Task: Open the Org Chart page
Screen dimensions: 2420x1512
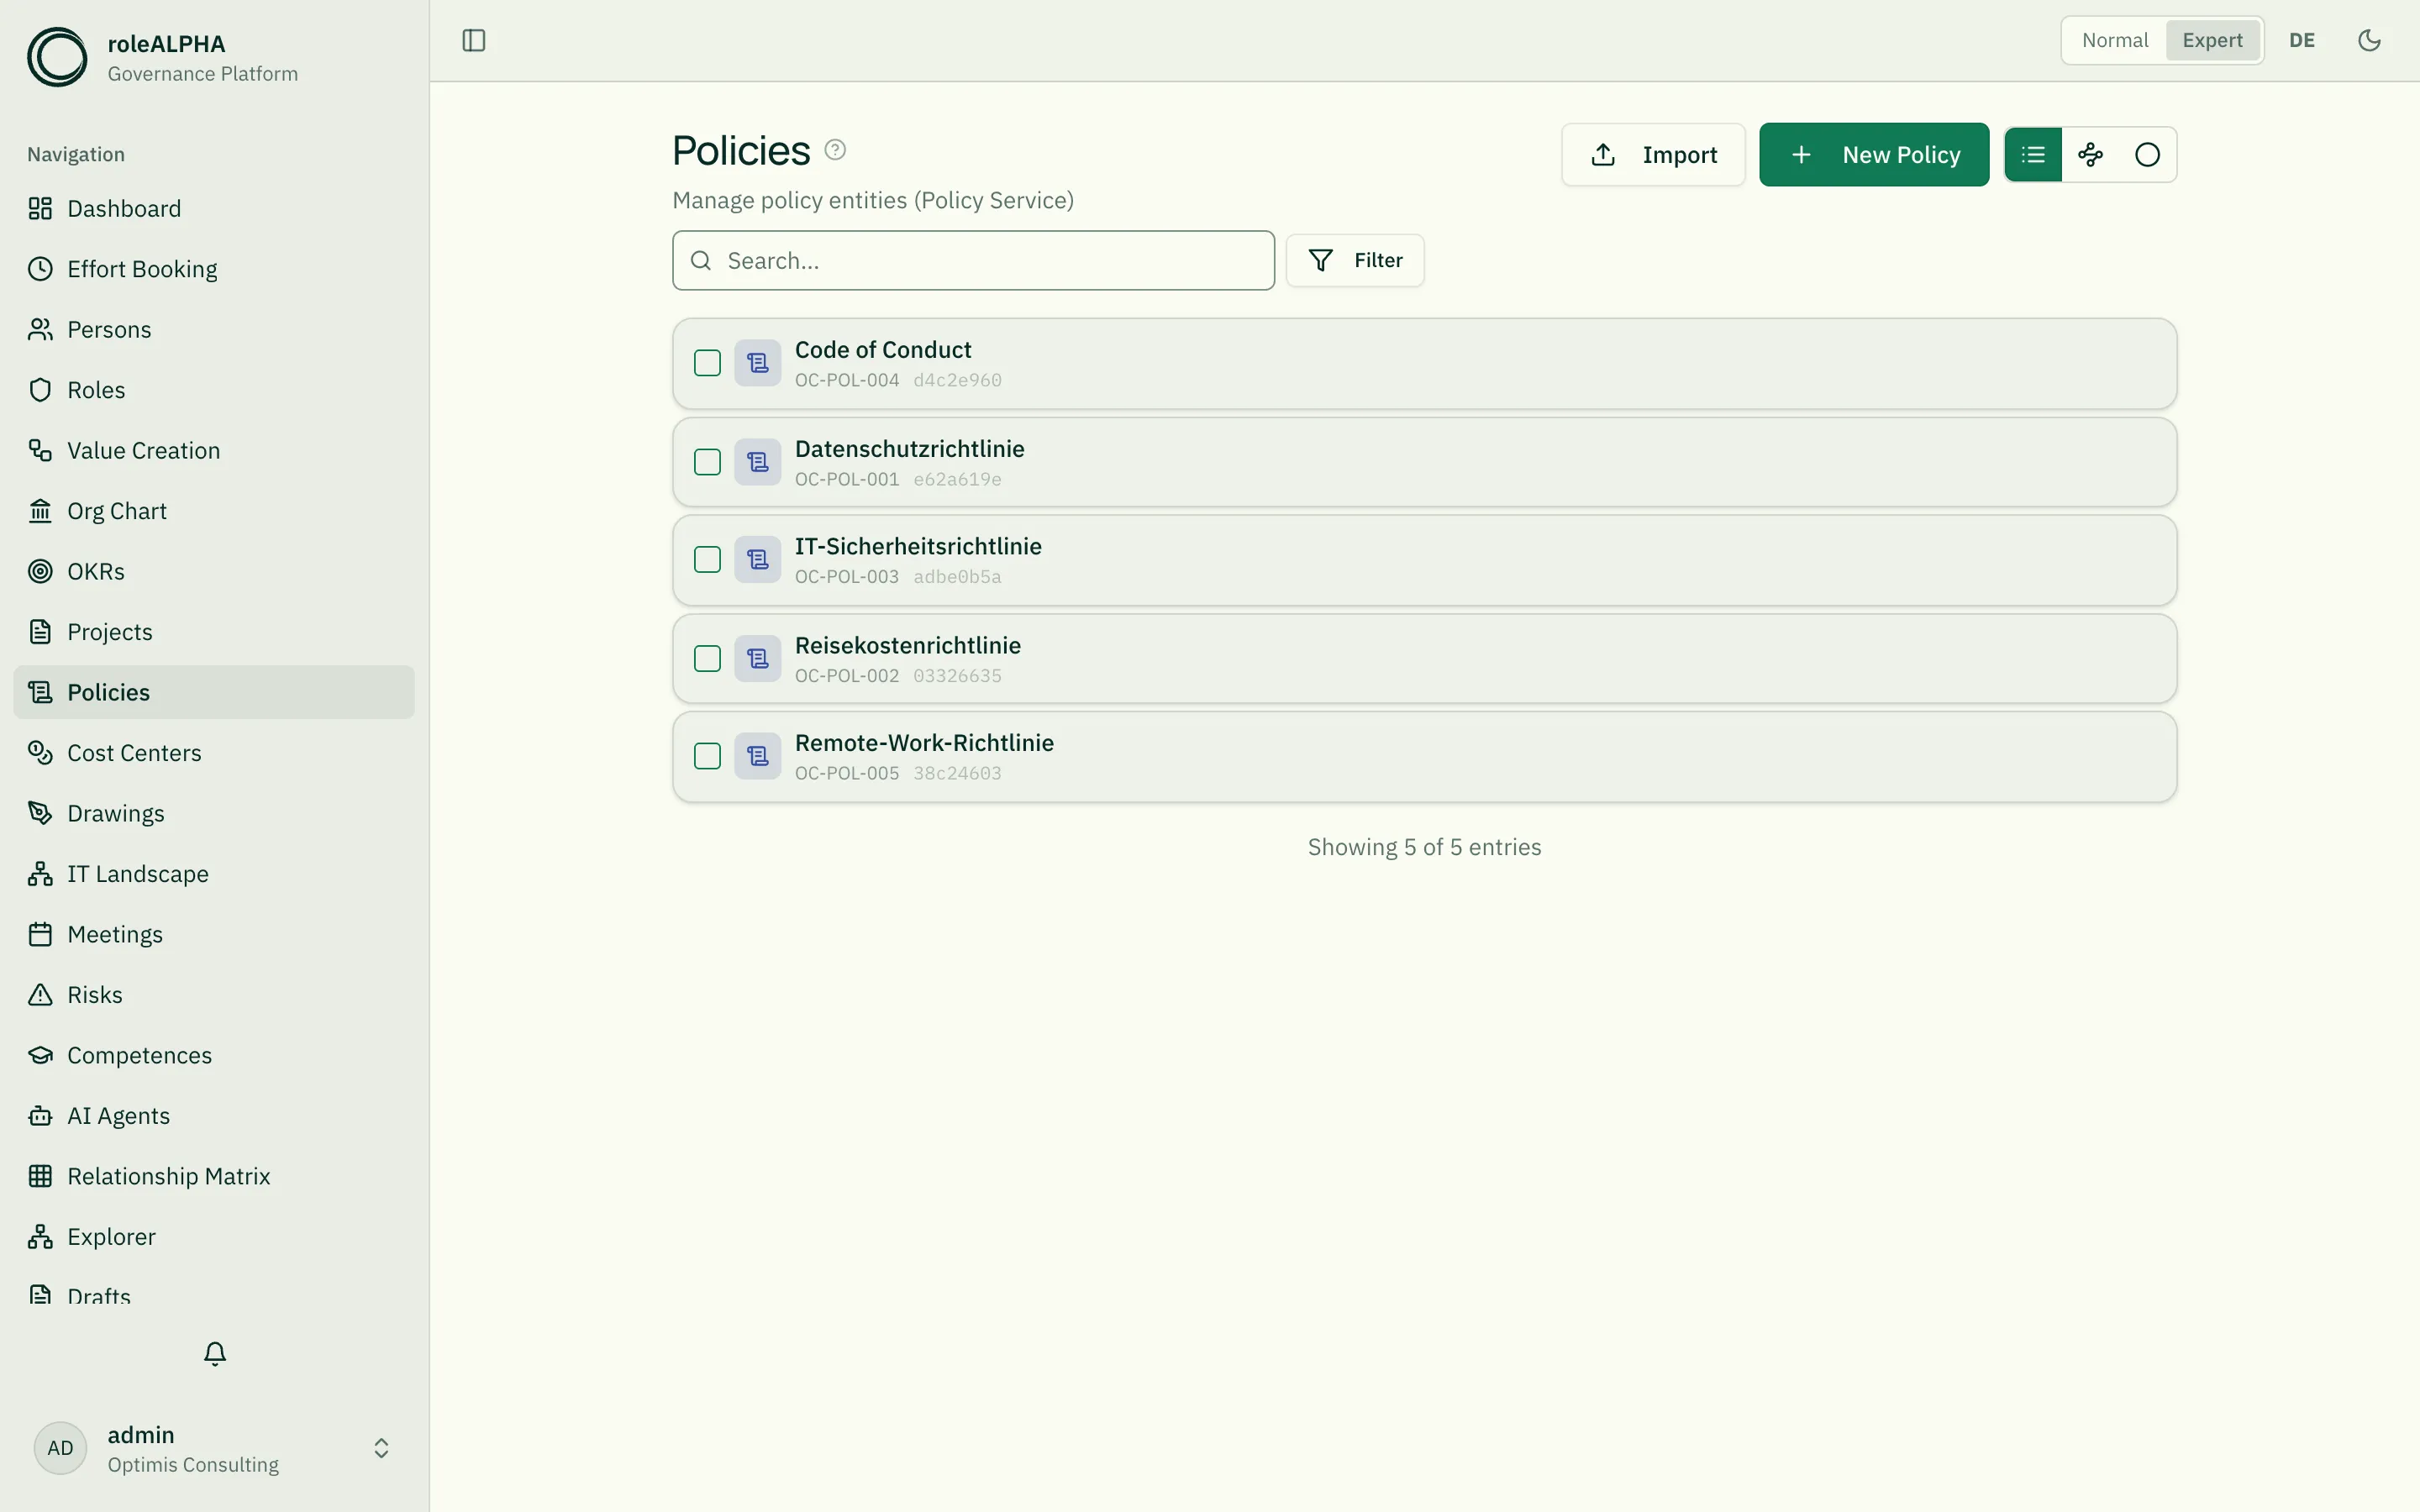Action: pos(214,511)
